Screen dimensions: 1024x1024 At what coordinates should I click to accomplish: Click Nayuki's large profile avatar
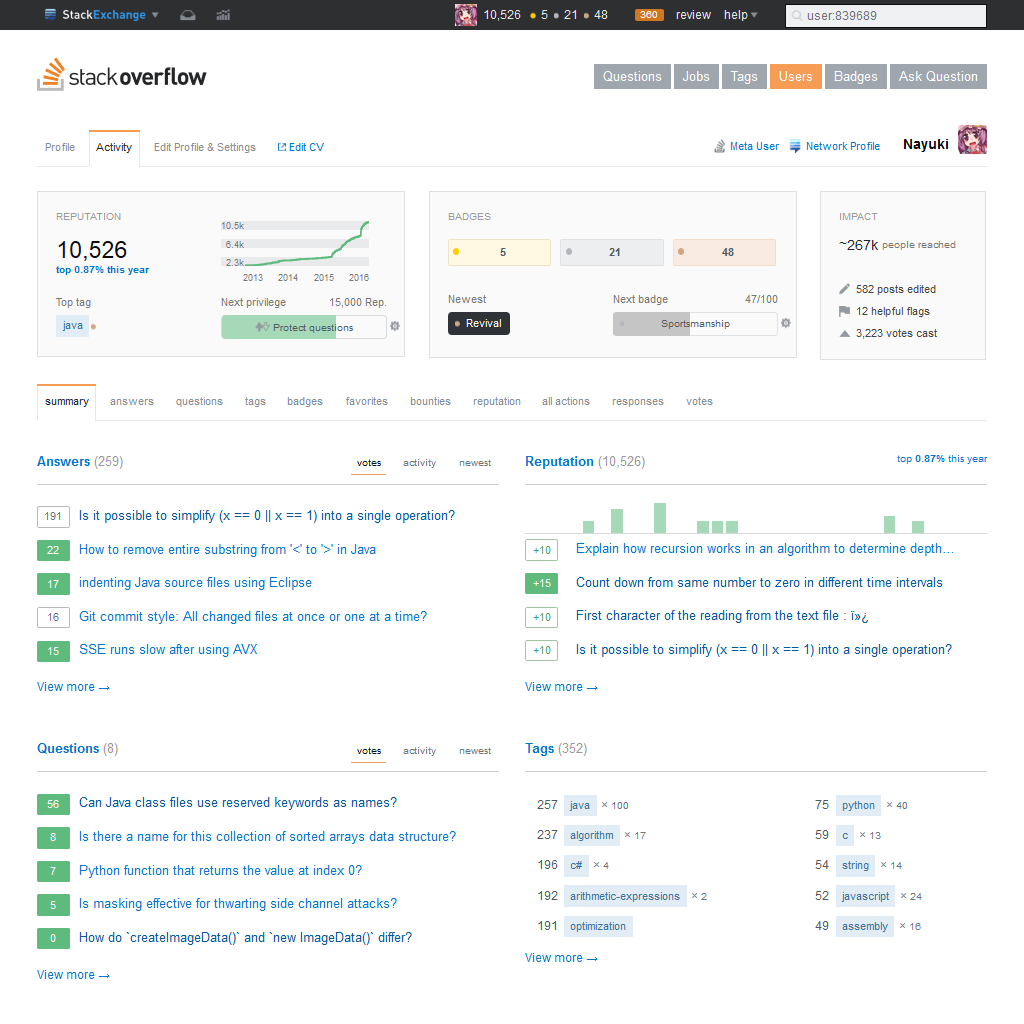coord(972,141)
